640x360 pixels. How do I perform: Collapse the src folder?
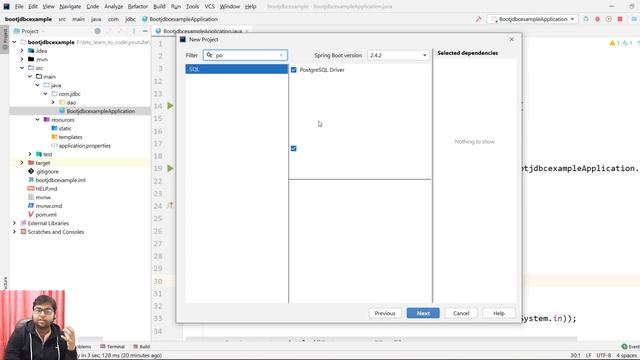pos(22,68)
